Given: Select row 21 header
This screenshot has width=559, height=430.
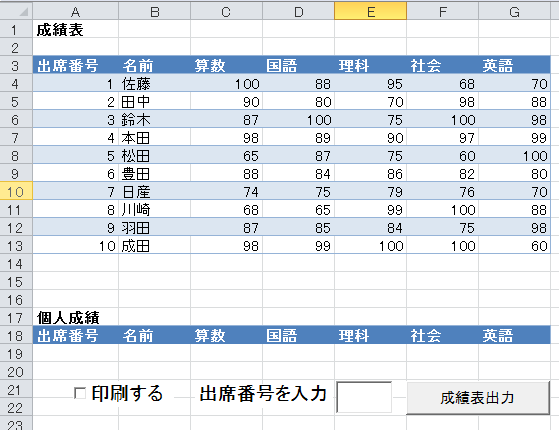Looking at the screenshot, I should pyautogui.click(x=16, y=389).
